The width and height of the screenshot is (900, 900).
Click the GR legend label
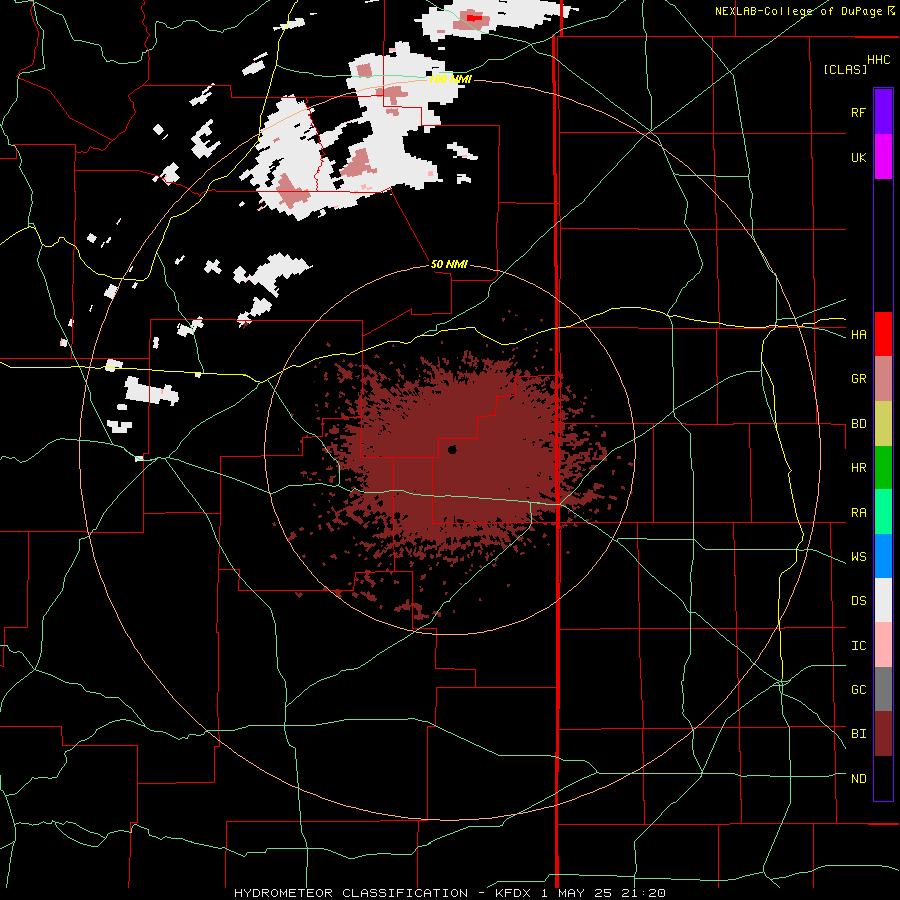(x=858, y=379)
